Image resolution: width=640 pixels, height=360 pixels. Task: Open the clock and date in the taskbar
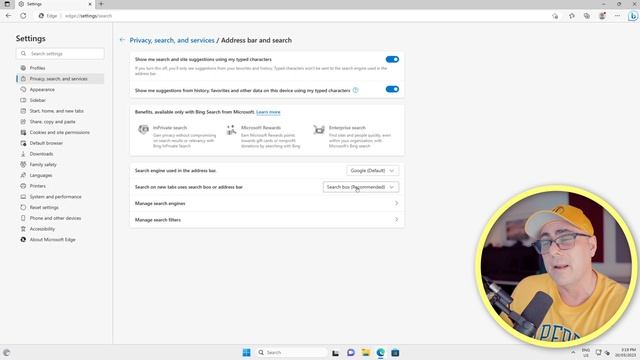(x=627, y=353)
